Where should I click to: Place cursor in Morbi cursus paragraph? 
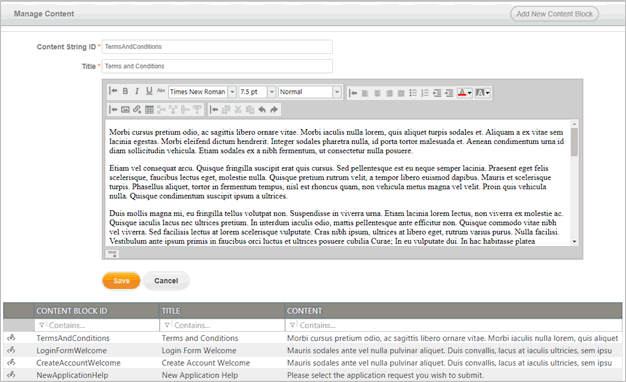point(336,141)
